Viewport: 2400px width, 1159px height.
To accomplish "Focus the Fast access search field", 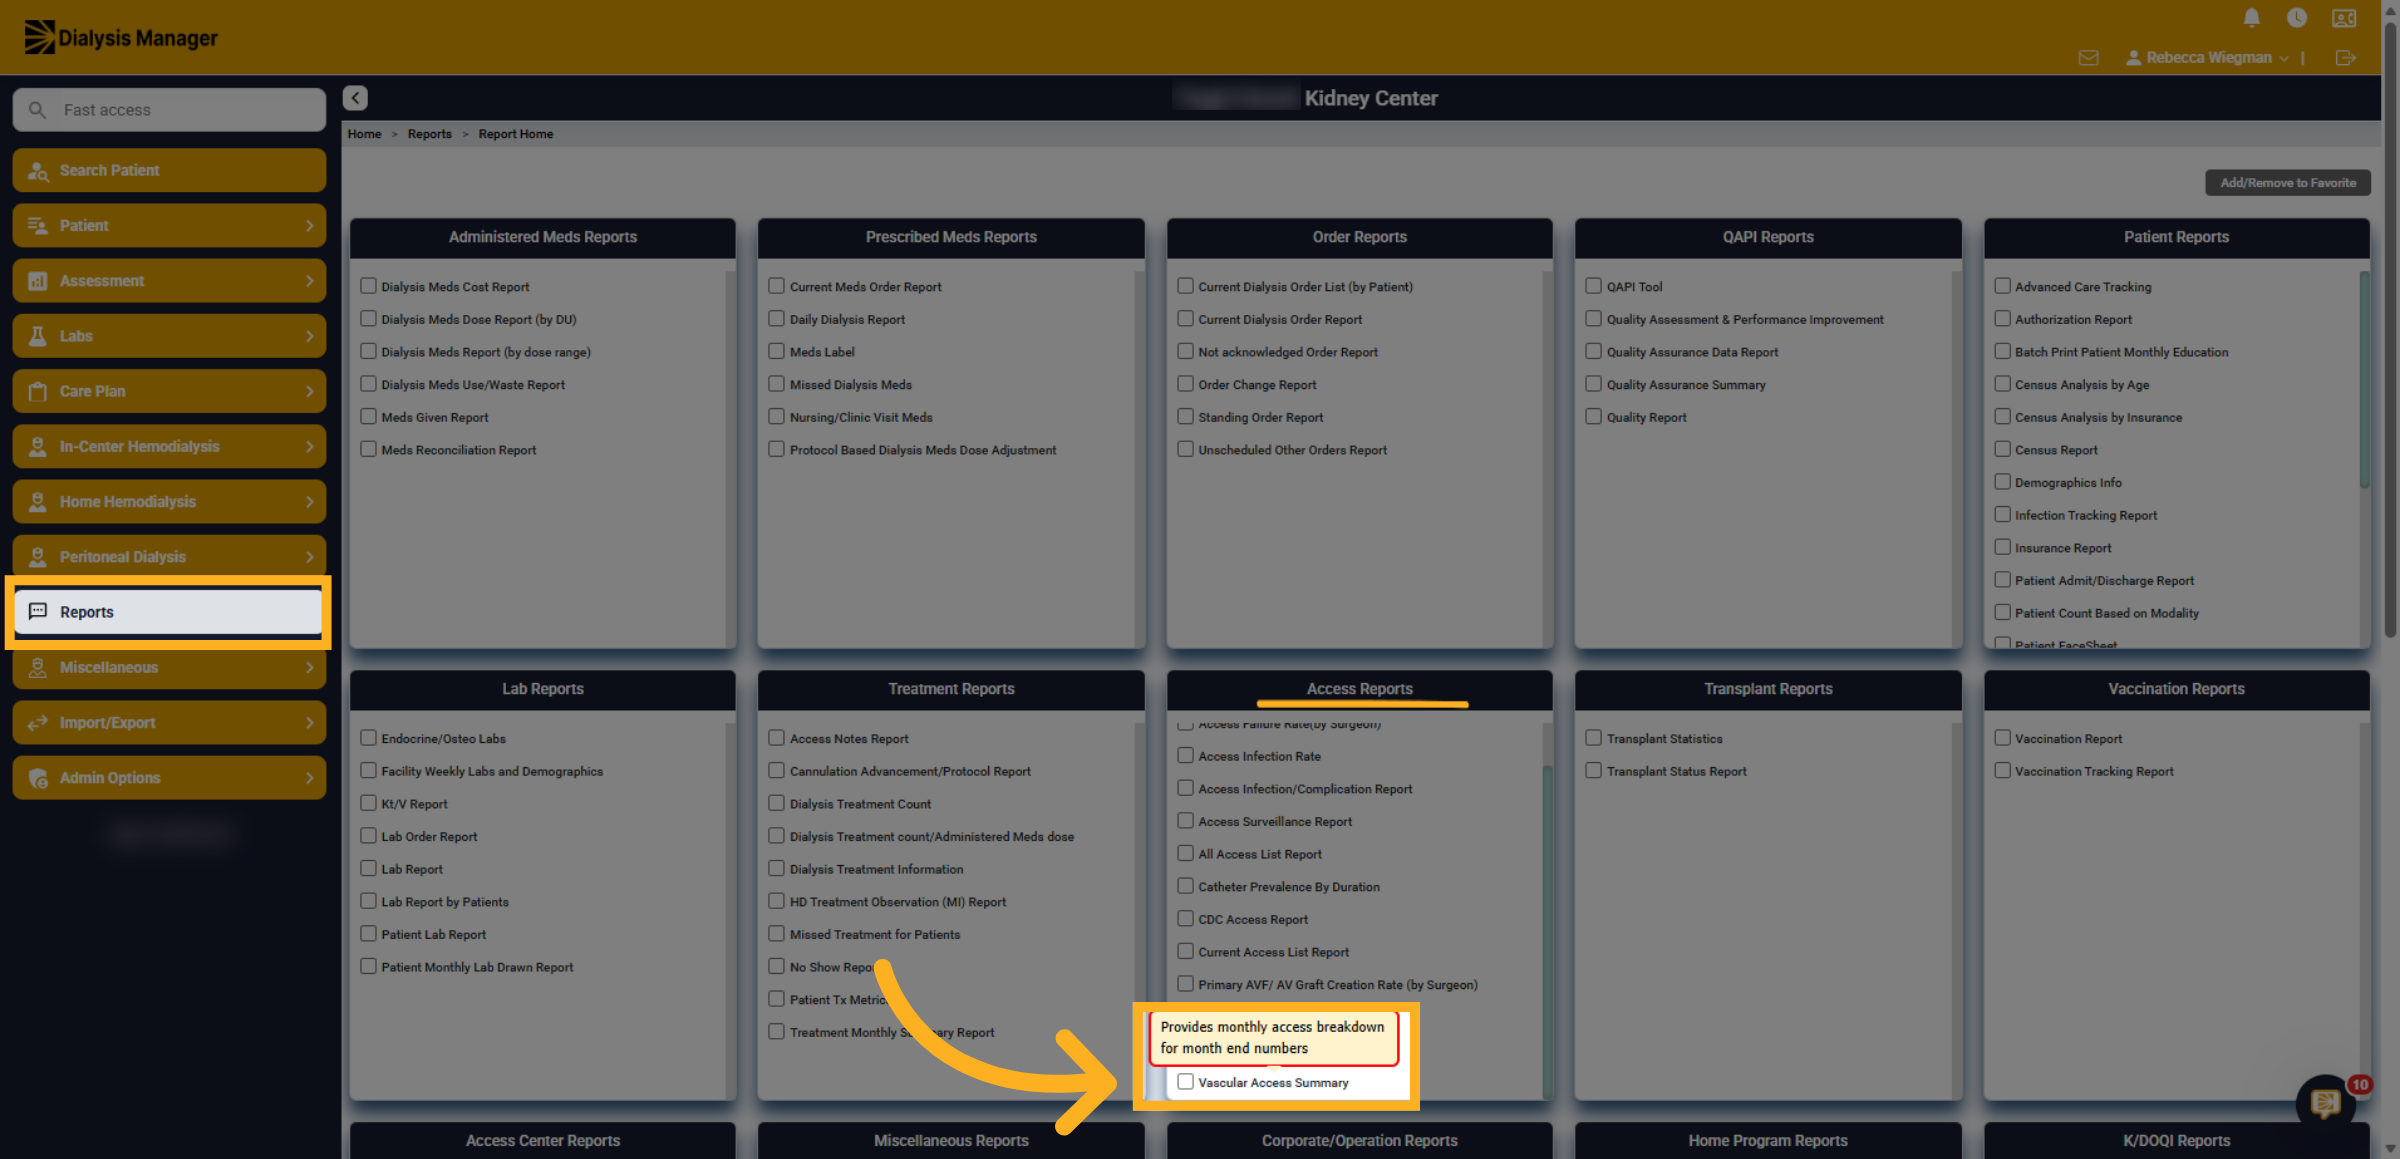I will 169,110.
